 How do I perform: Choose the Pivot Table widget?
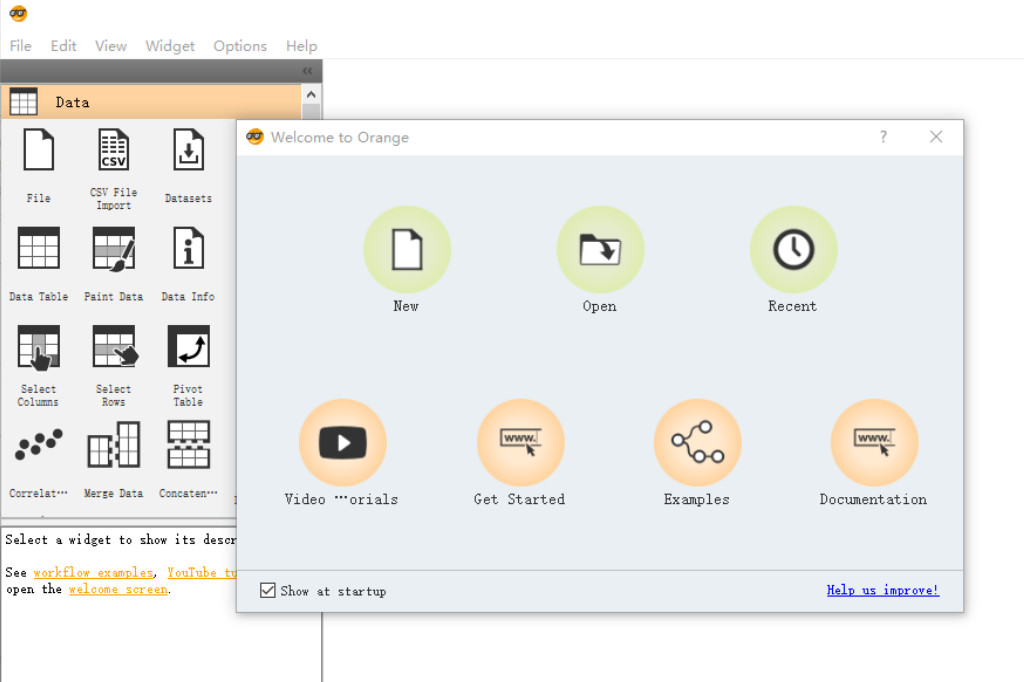(188, 347)
